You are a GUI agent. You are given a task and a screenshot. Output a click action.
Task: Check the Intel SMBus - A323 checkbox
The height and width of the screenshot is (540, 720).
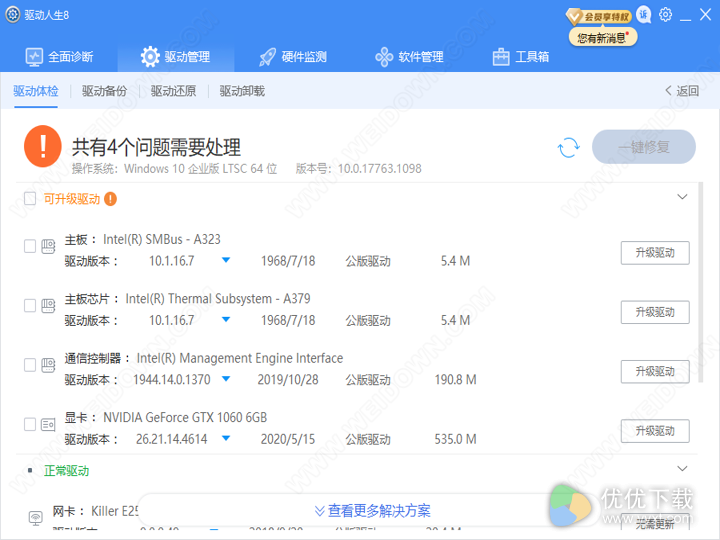coord(30,246)
